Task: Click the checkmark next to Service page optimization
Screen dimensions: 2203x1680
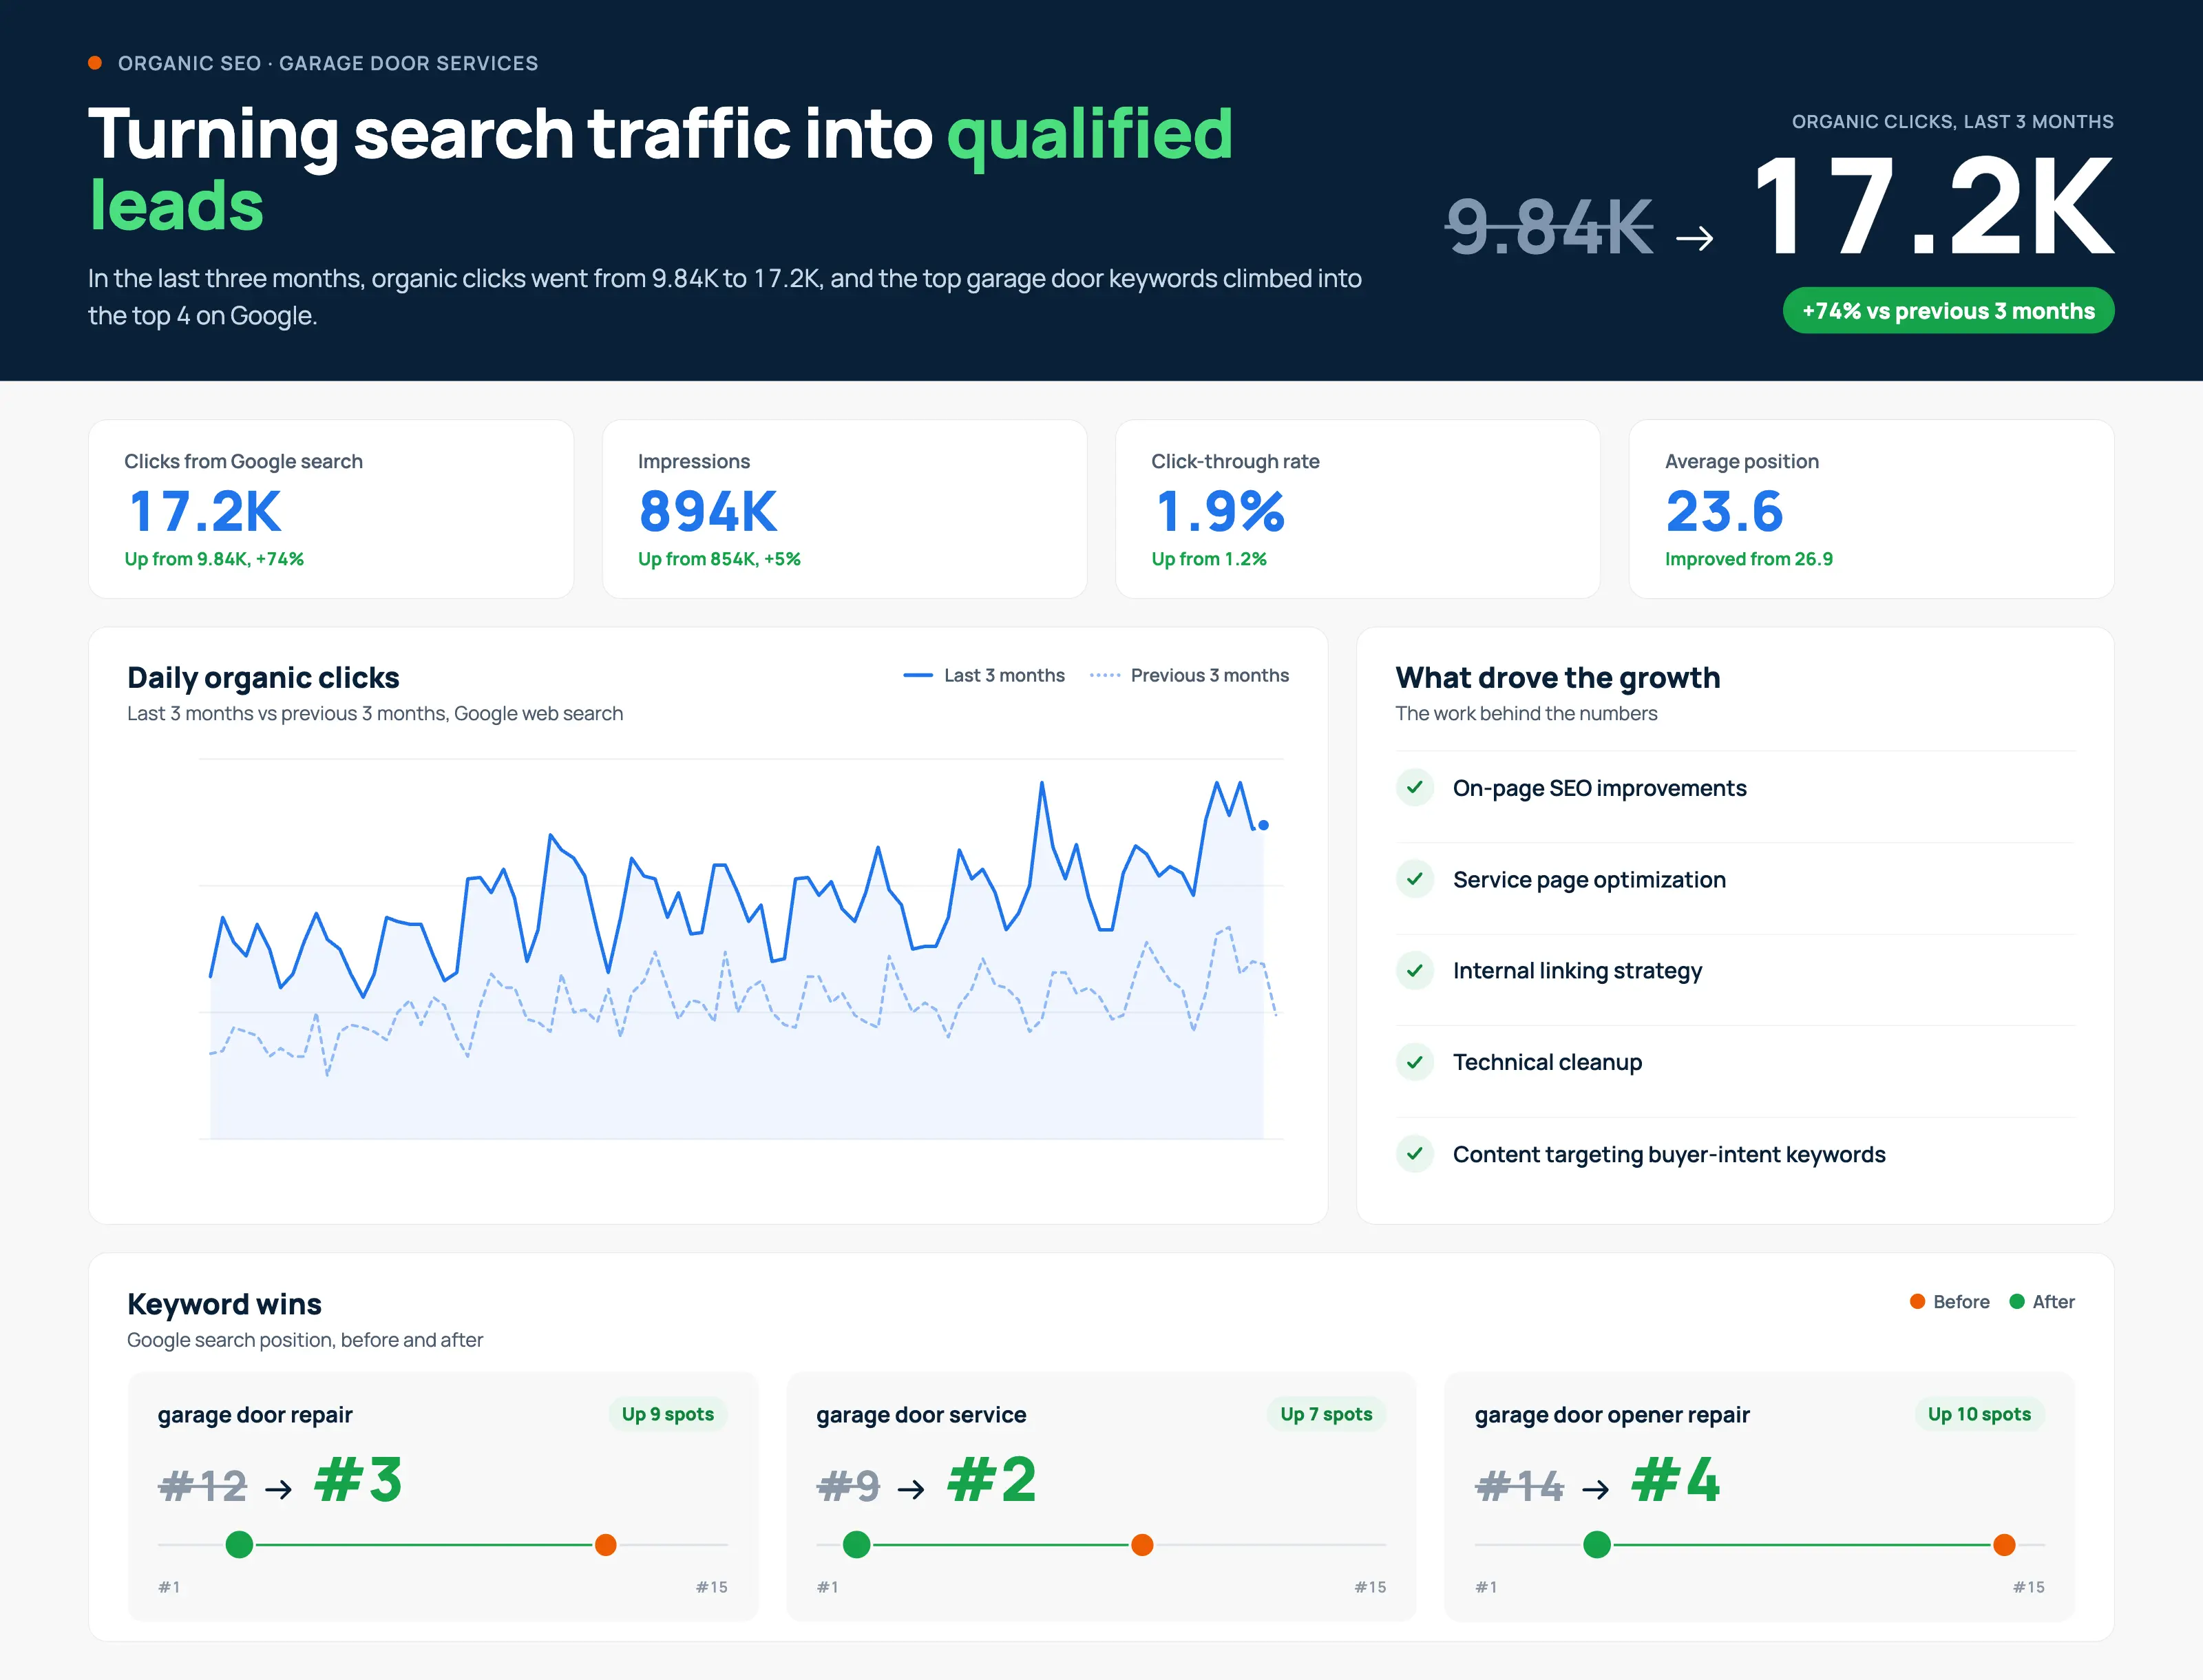Action: [1414, 879]
